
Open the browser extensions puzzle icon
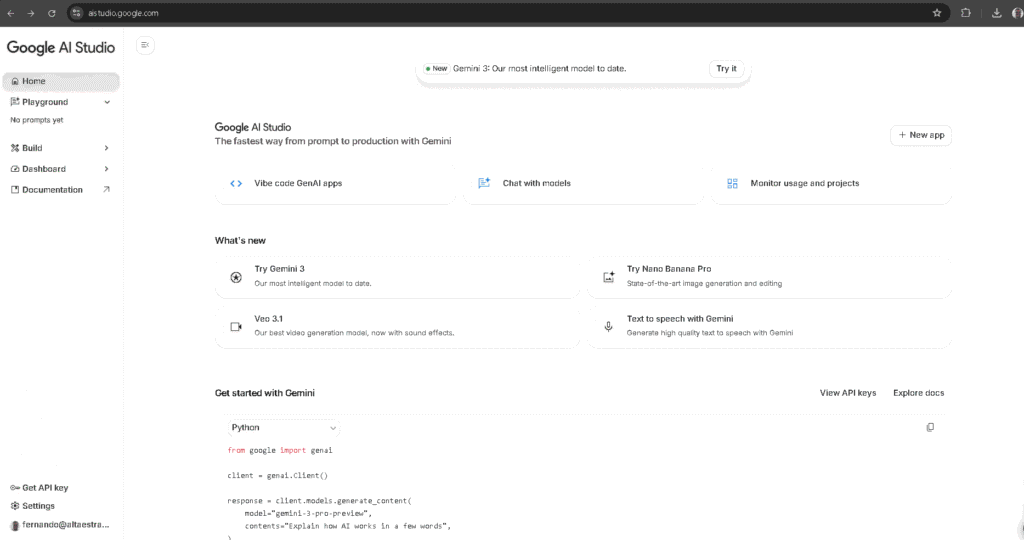(966, 13)
